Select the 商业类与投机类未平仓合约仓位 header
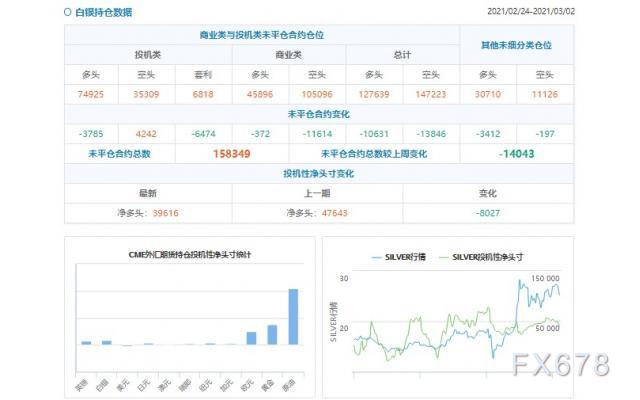The width and height of the screenshot is (640, 400). (x=262, y=35)
